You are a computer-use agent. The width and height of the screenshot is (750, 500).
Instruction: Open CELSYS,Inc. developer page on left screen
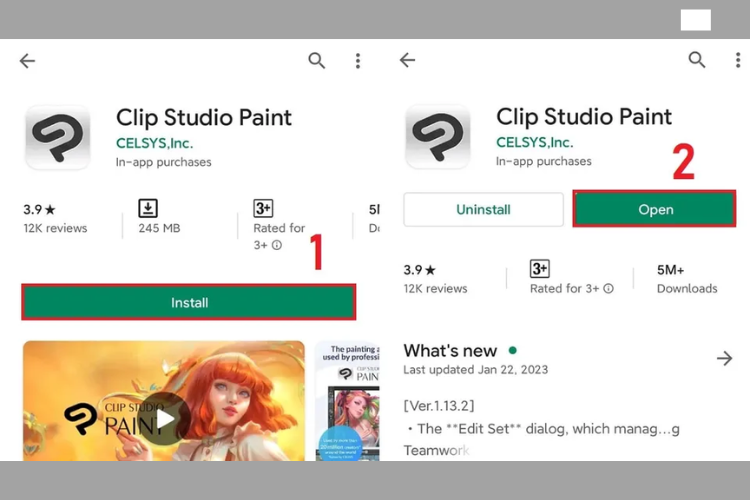pos(154,143)
